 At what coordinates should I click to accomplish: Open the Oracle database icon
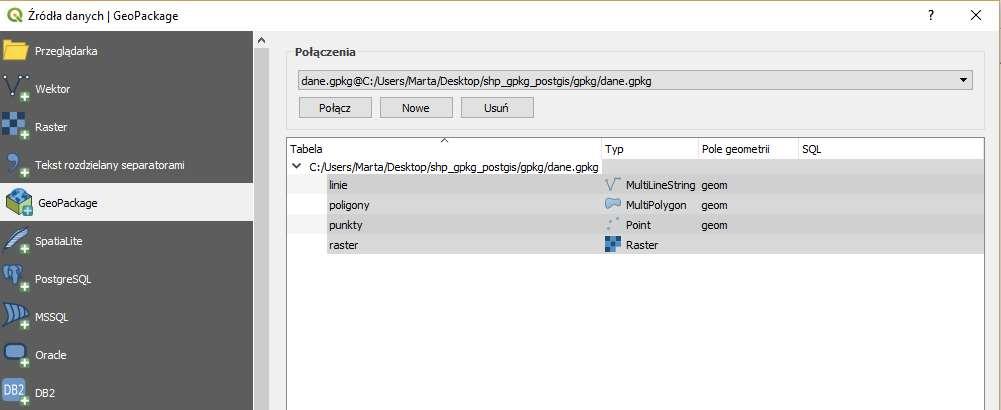pos(16,354)
